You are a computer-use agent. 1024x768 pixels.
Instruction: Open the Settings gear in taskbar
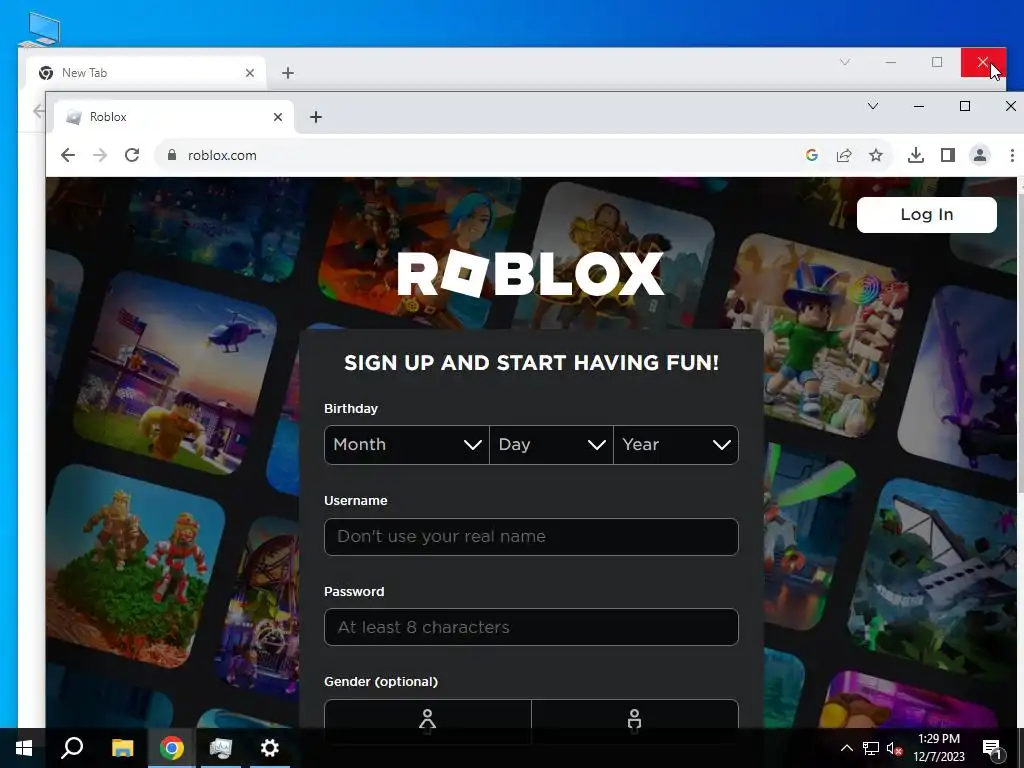[x=270, y=748]
